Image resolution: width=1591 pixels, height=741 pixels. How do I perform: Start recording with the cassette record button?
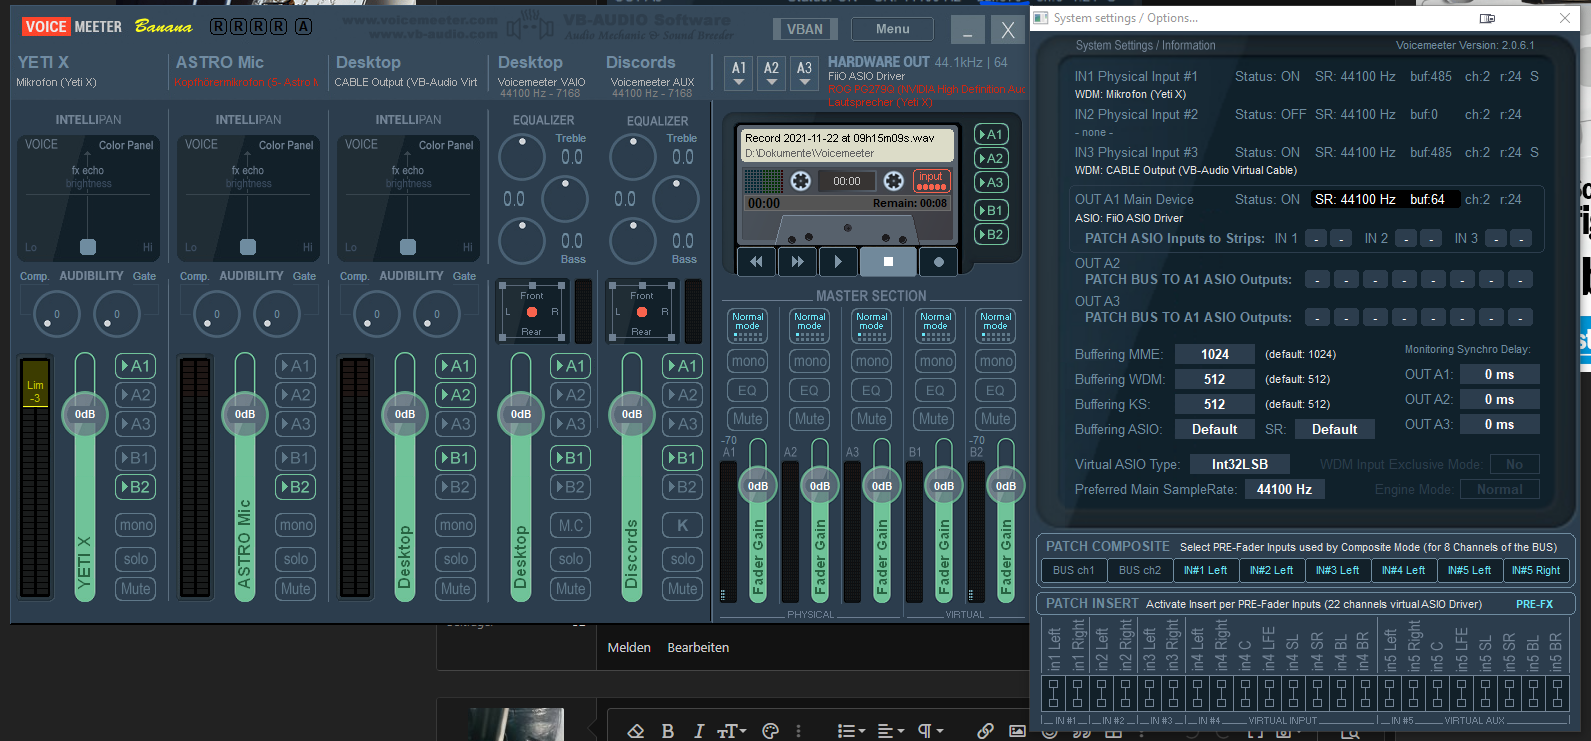point(938,262)
